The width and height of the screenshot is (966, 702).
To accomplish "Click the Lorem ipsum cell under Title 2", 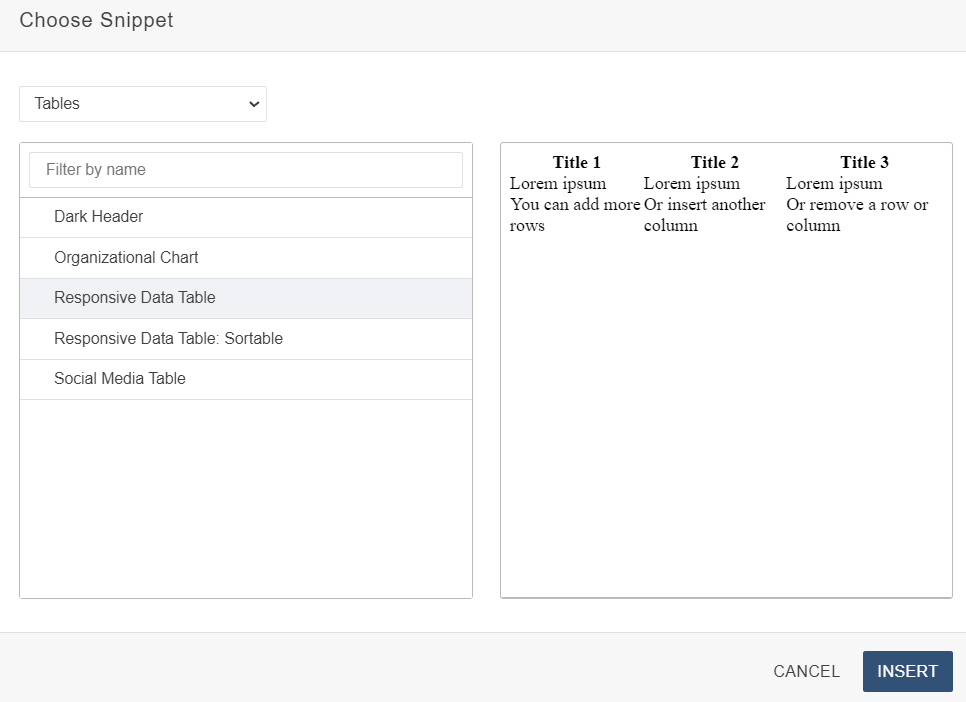I will coord(693,183).
